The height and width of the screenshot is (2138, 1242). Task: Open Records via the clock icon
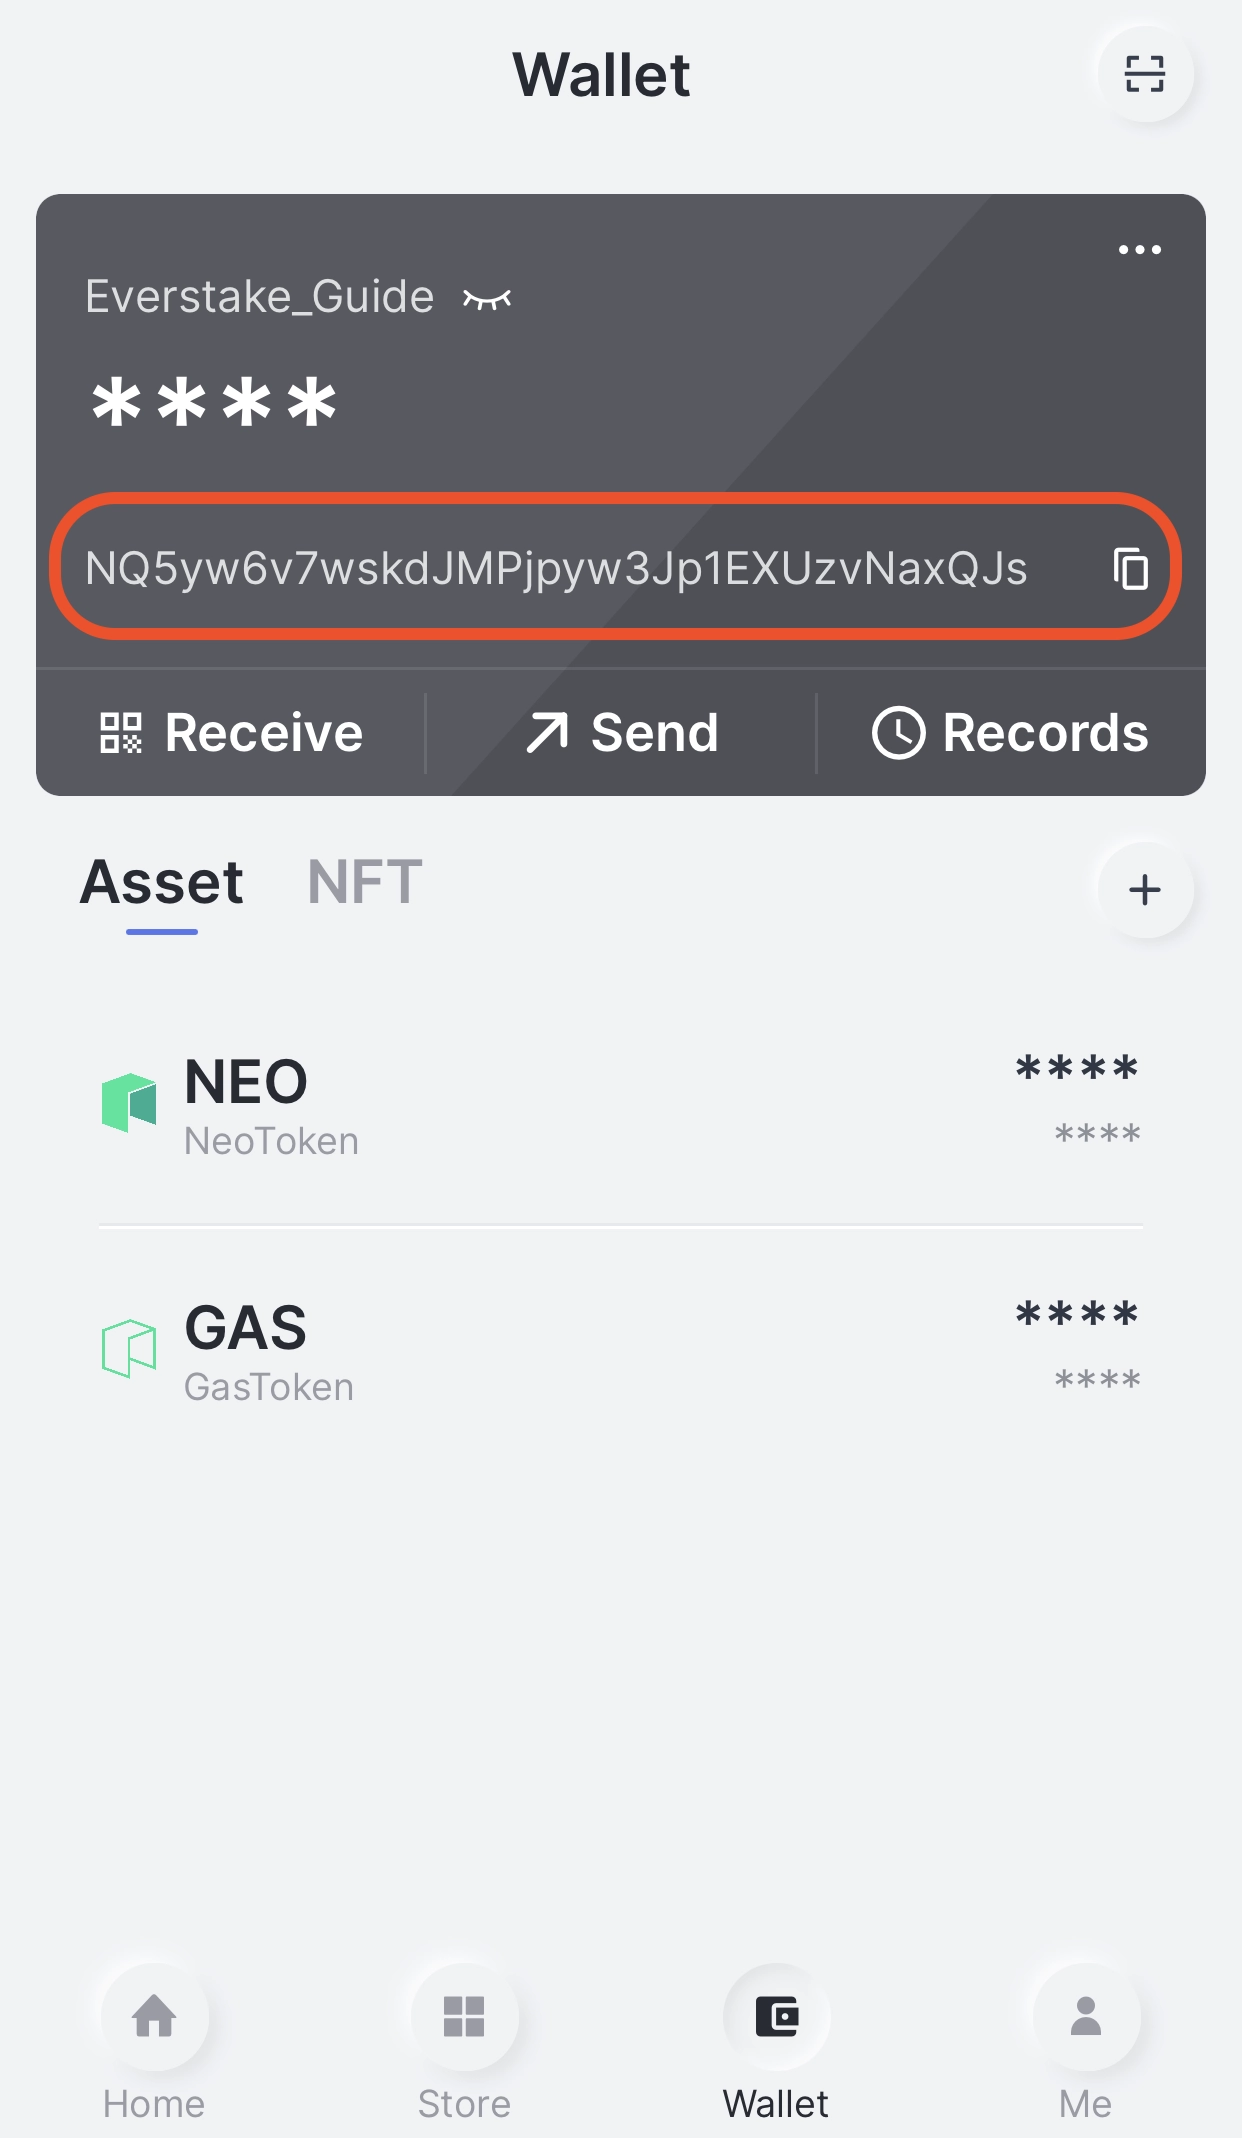898,733
